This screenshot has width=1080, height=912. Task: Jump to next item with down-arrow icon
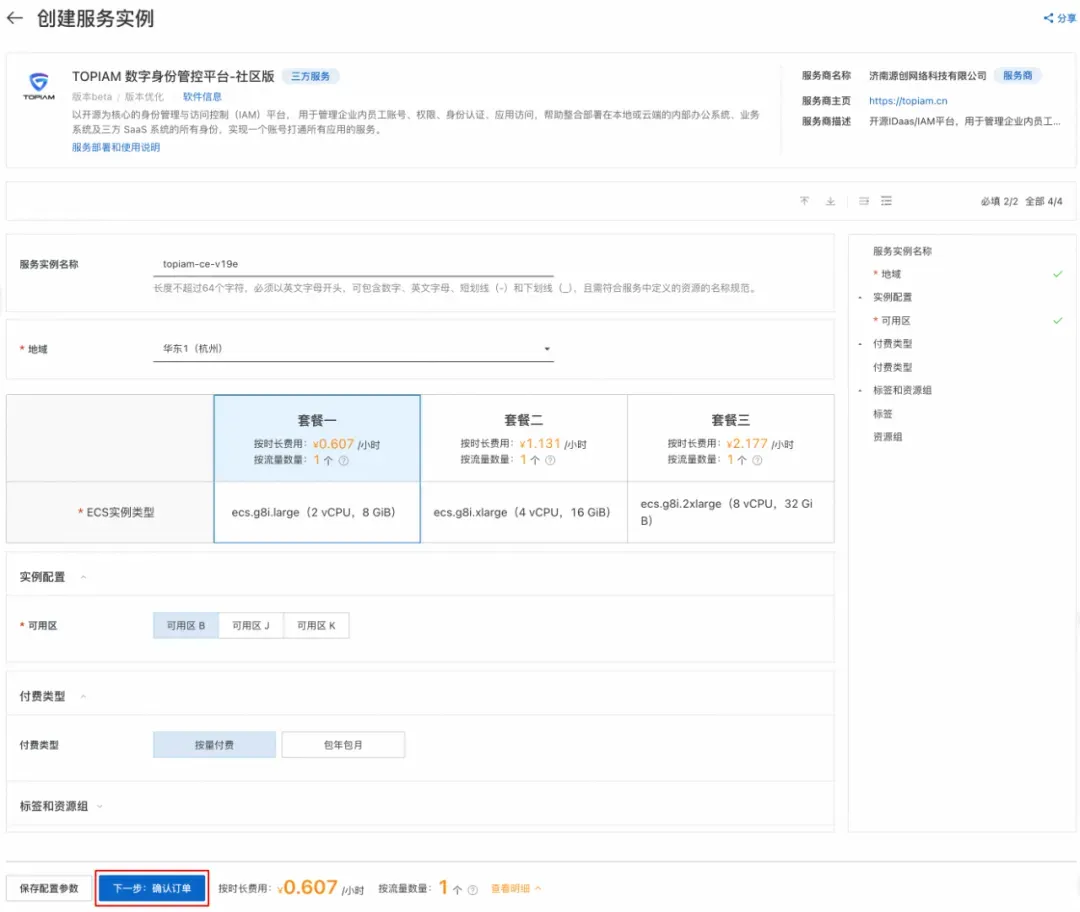pyautogui.click(x=831, y=201)
